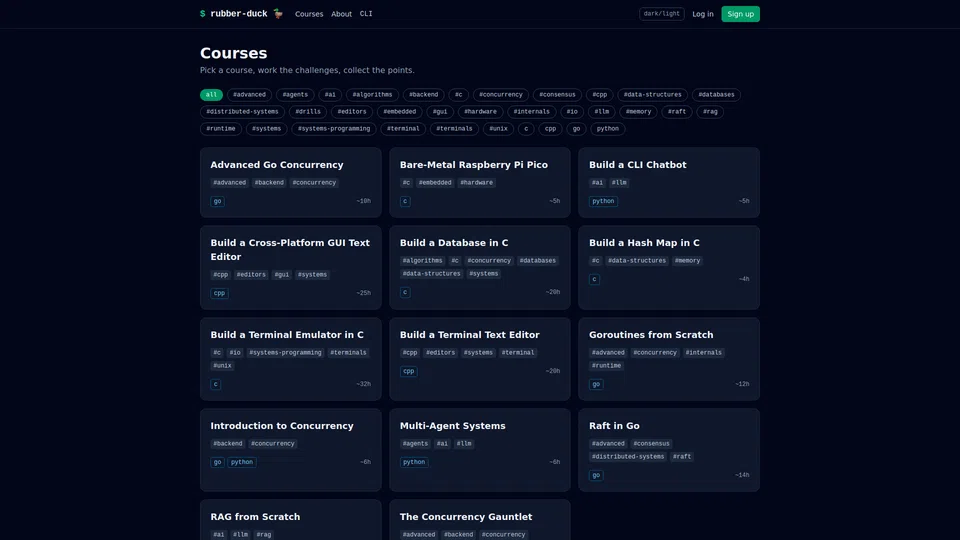Click python badge on Introduction to Concurrency
This screenshot has width=960, height=540.
tap(242, 462)
